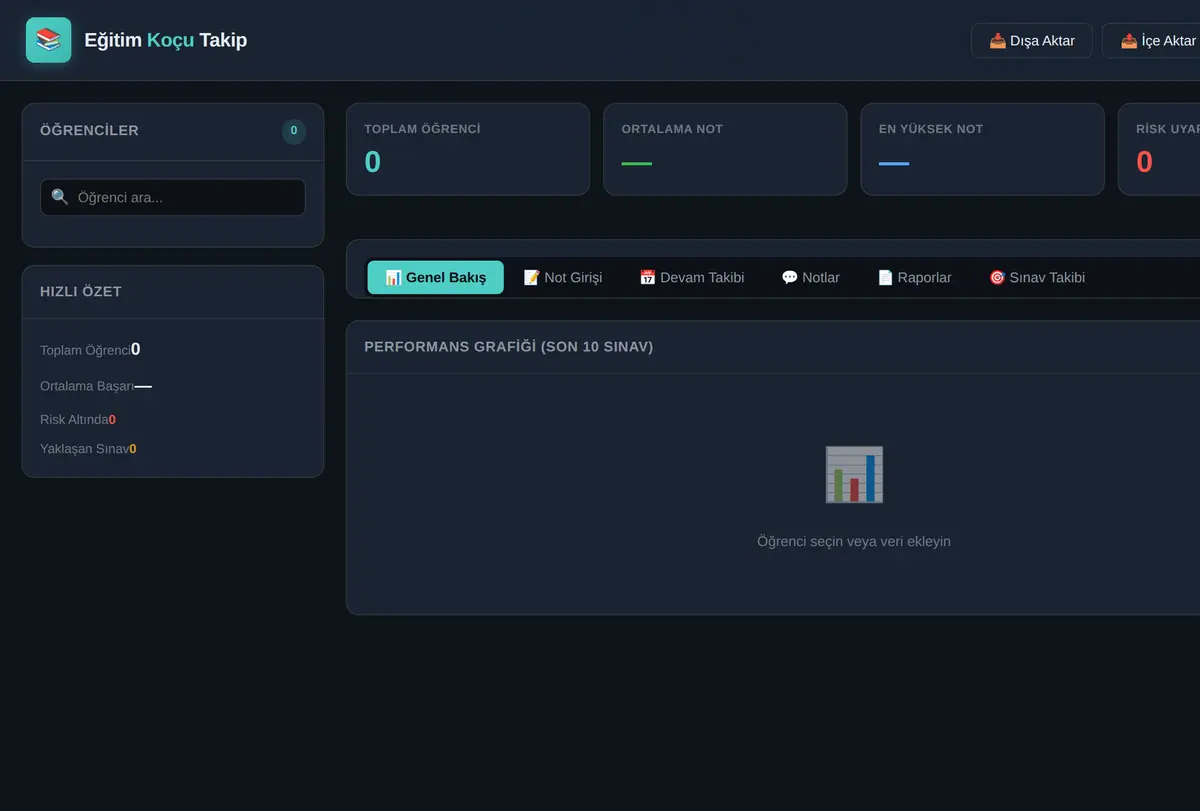
Task: Click the Hızlı Özet heading
Action: (81, 292)
